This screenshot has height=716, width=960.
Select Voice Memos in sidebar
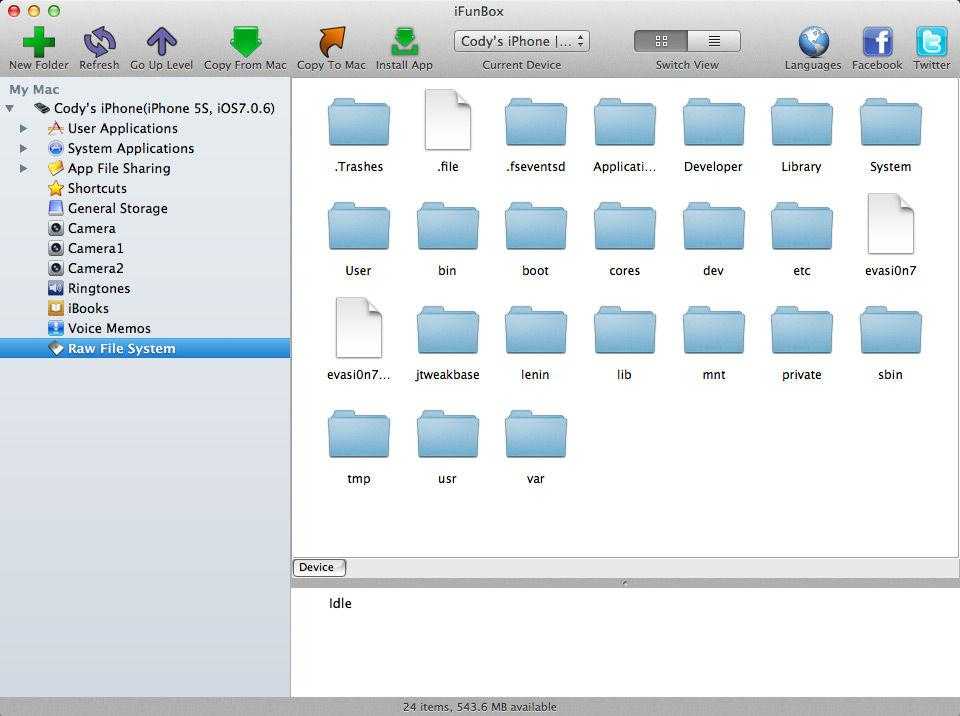click(99, 328)
